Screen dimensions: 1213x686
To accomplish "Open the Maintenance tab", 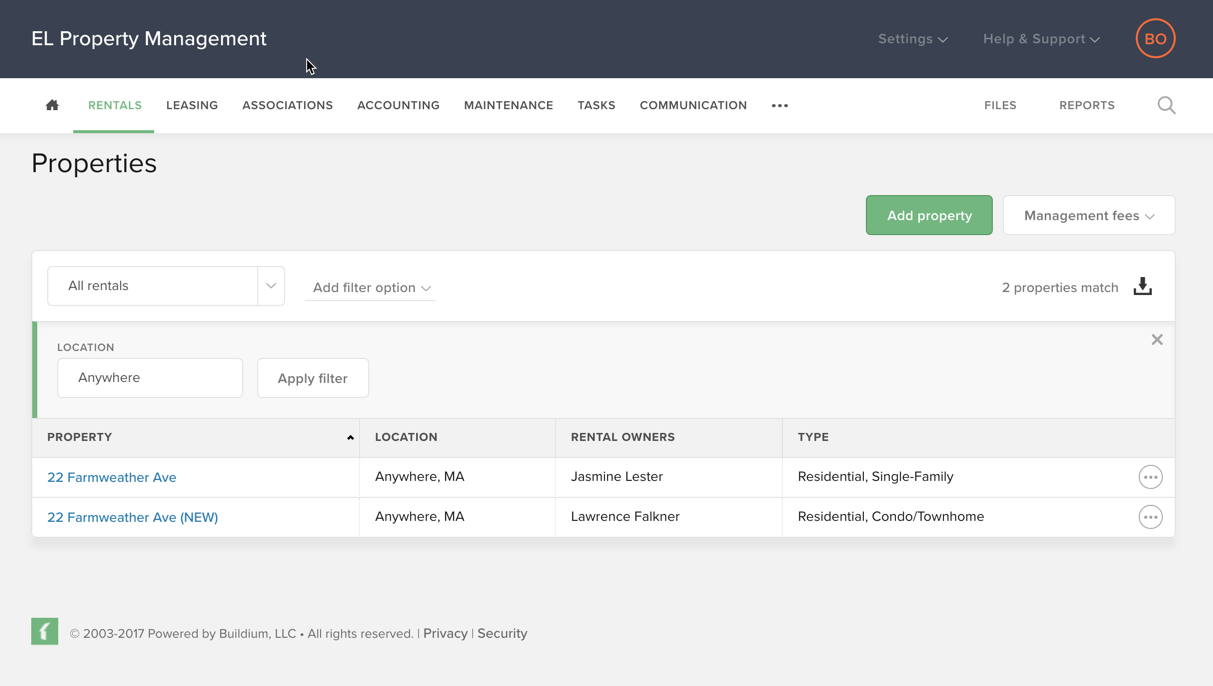I will coord(508,105).
